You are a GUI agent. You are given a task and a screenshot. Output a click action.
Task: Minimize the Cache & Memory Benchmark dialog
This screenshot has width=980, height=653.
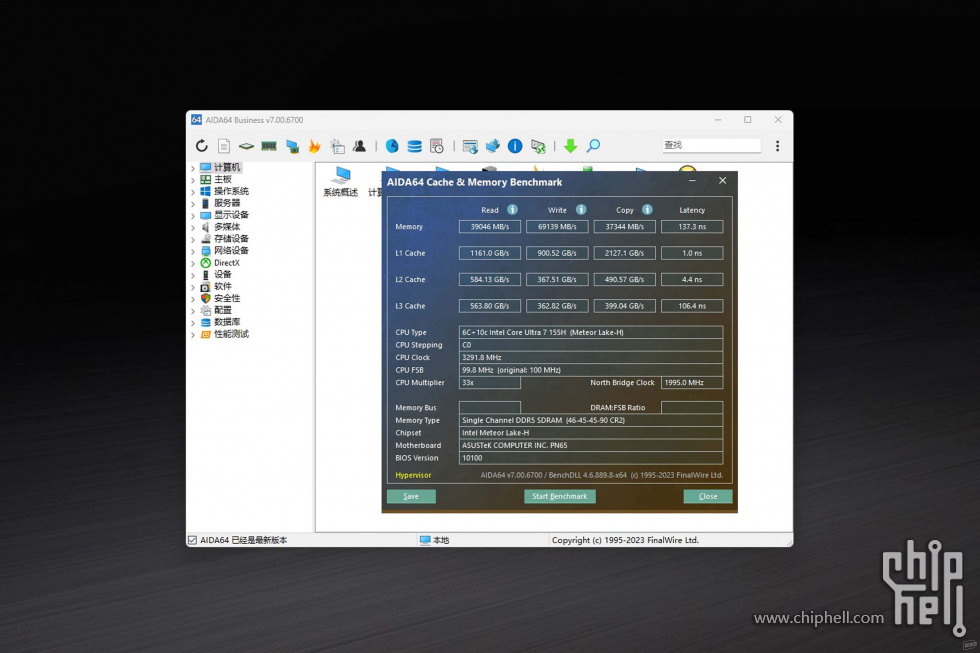click(x=692, y=181)
